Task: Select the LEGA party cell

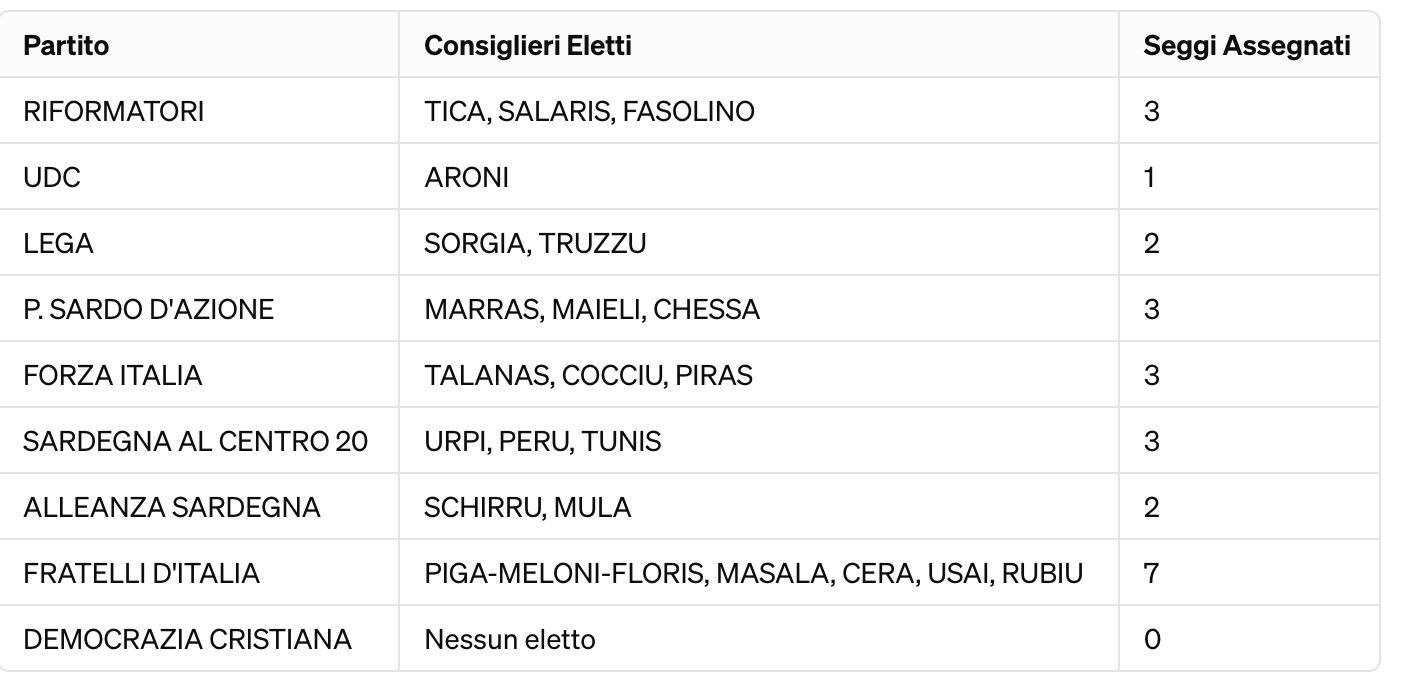Action: [x=58, y=244]
